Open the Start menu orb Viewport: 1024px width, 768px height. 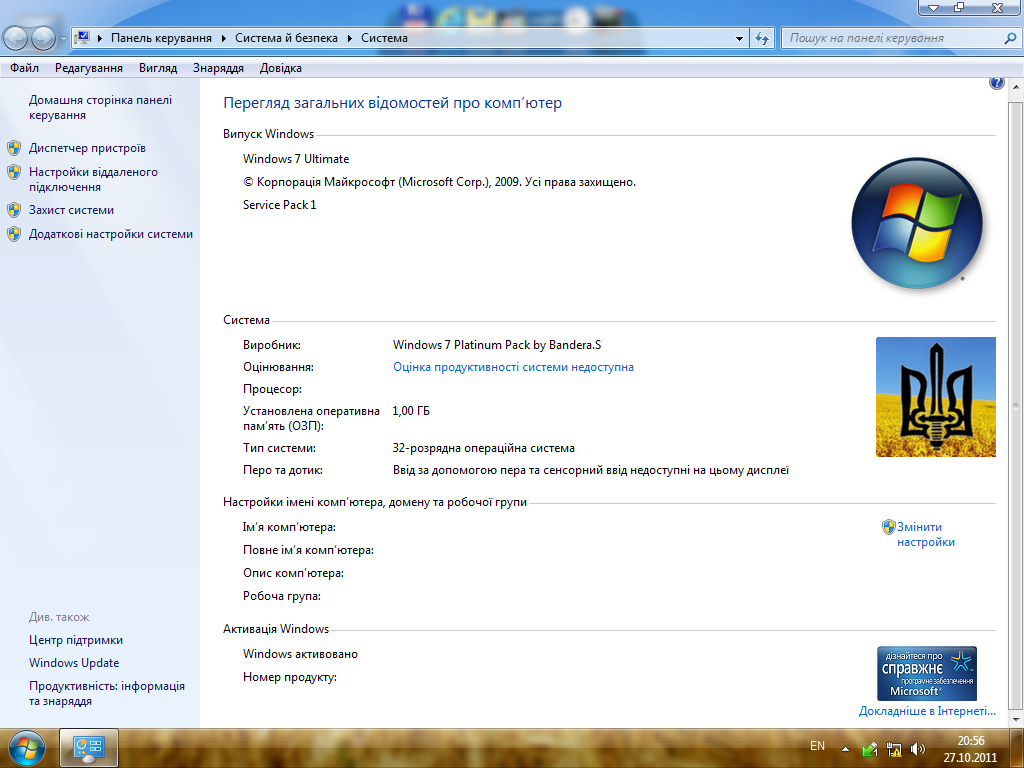pos(27,748)
